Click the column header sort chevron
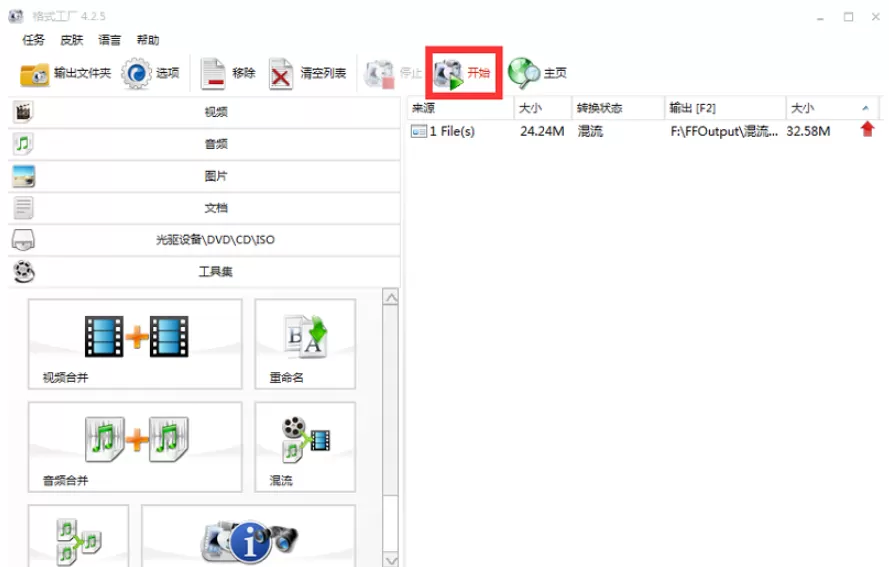889x567 pixels. tap(865, 108)
